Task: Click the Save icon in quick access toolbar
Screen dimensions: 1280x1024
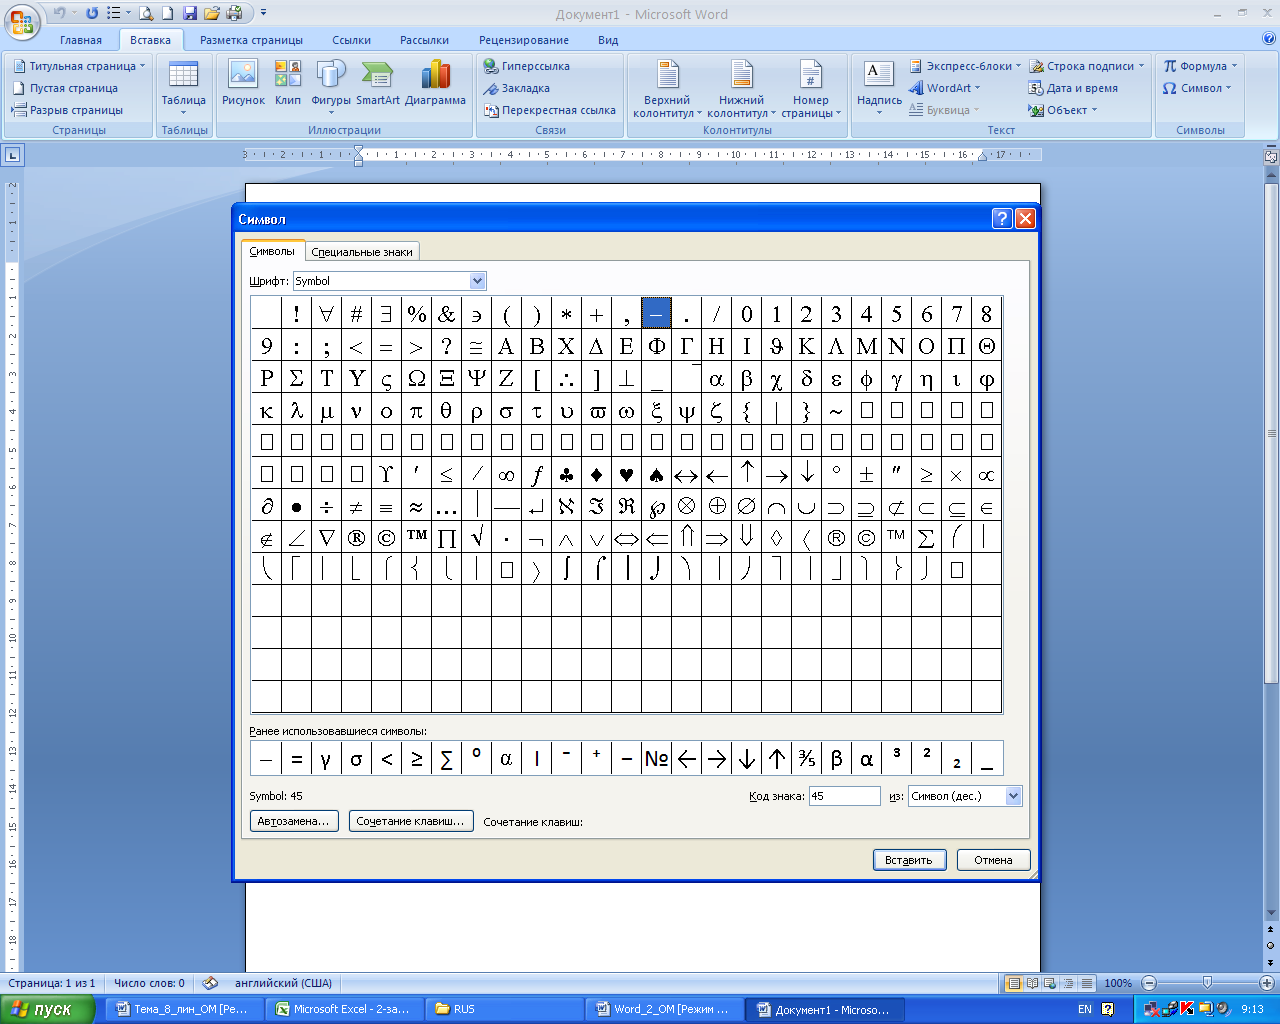Action: tap(190, 14)
